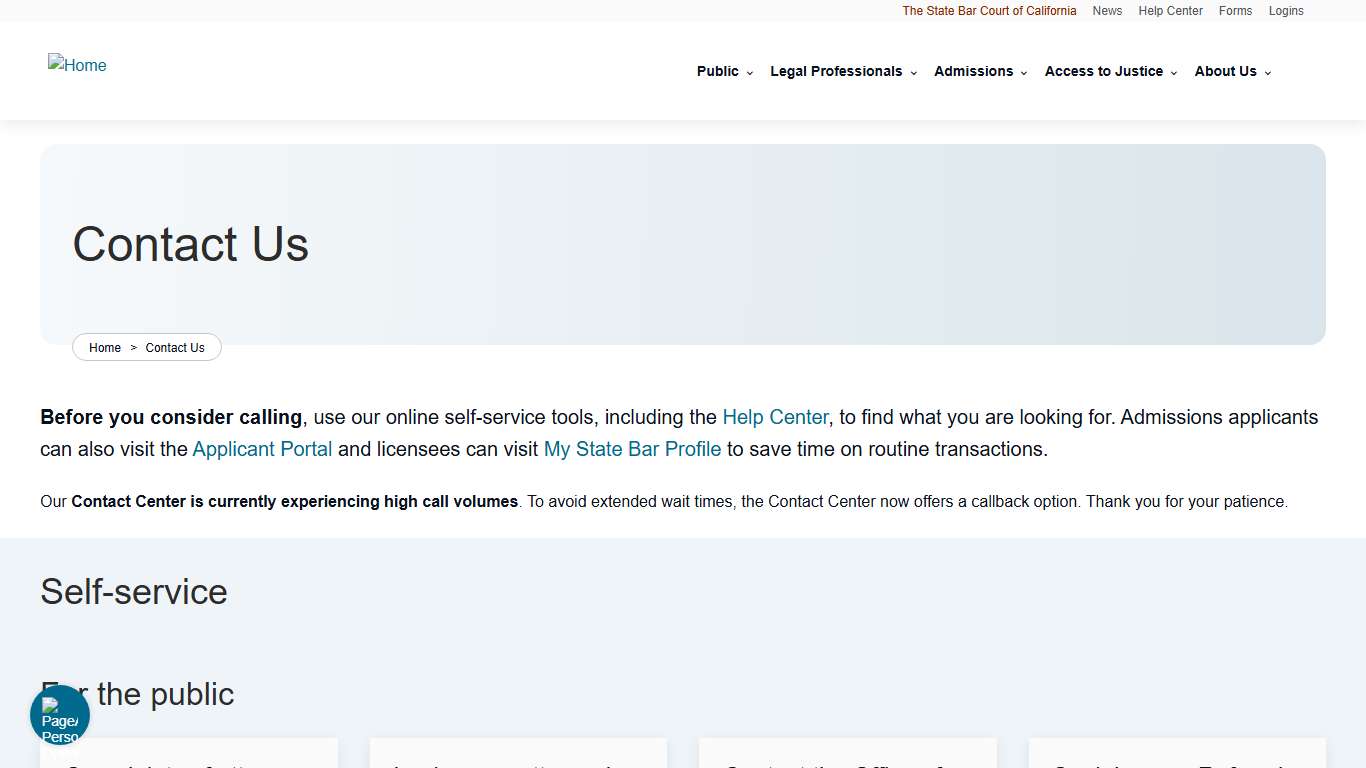This screenshot has height=768, width=1366.
Task: Open the Public navigation menu
Action: (718, 71)
